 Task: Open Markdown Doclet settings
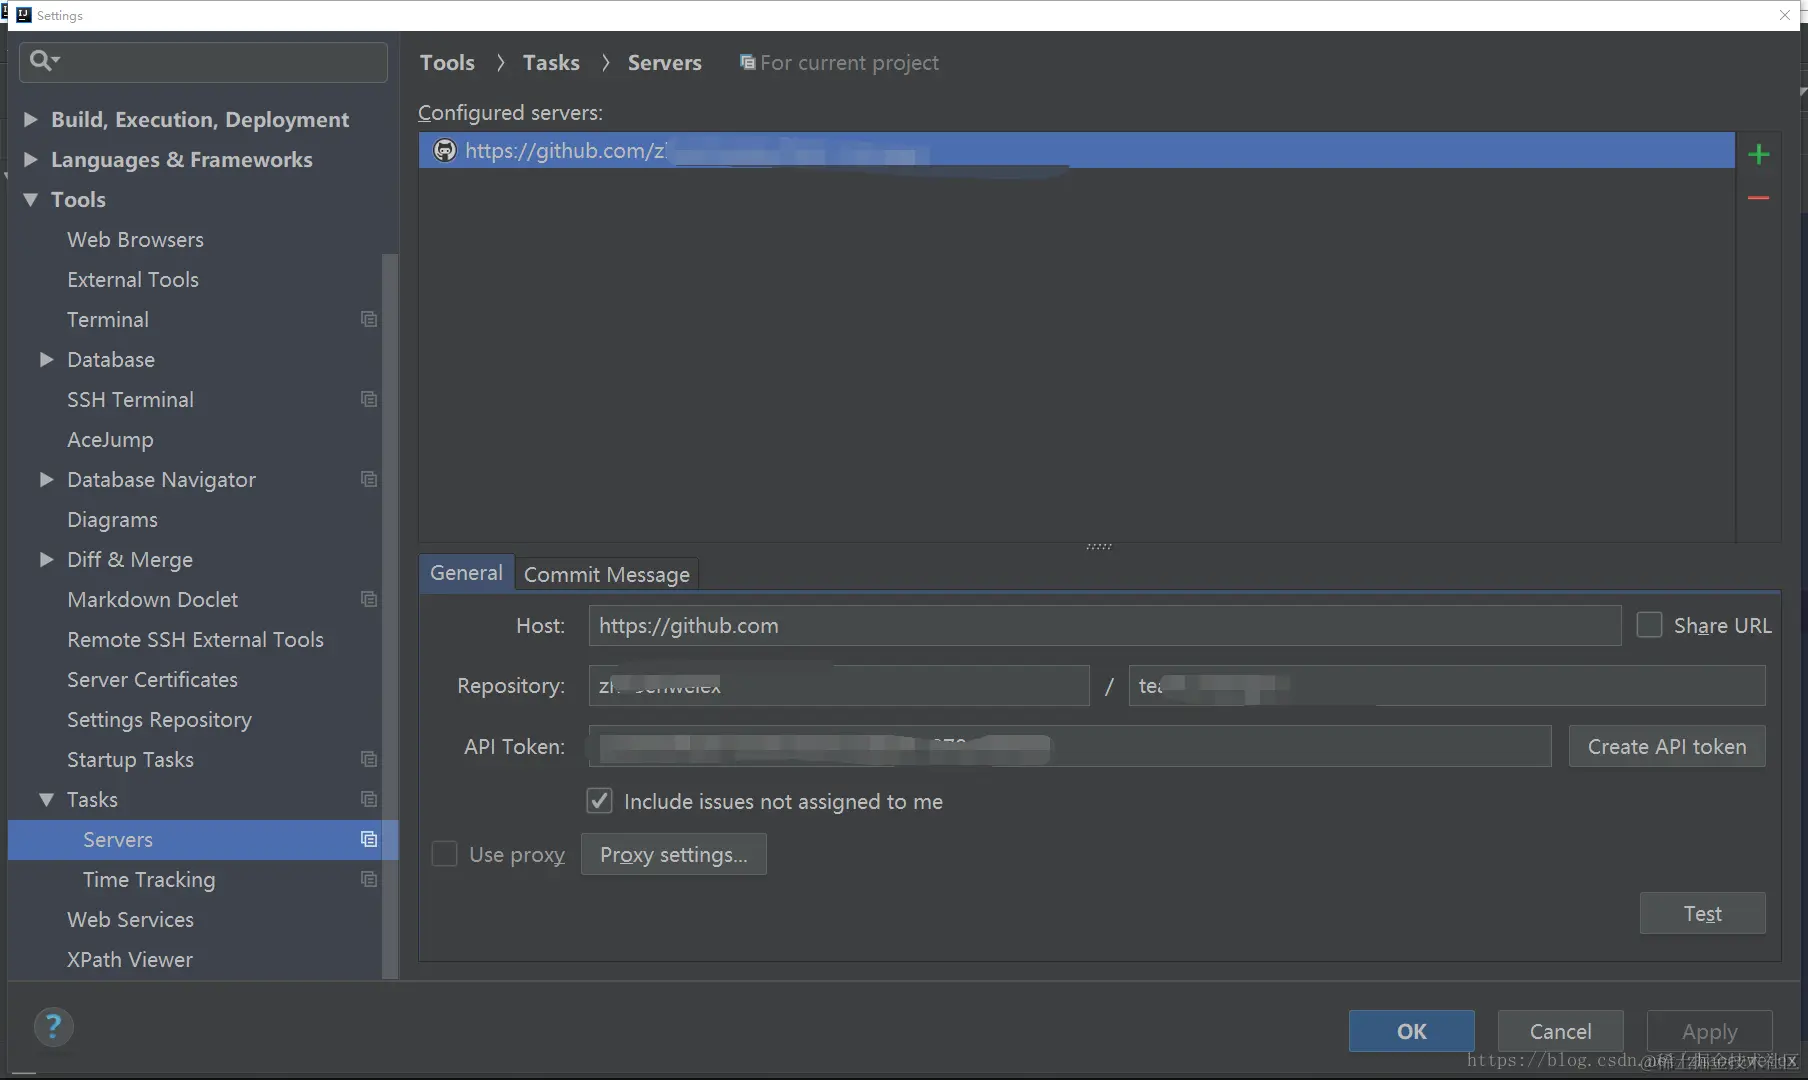pyautogui.click(x=152, y=599)
